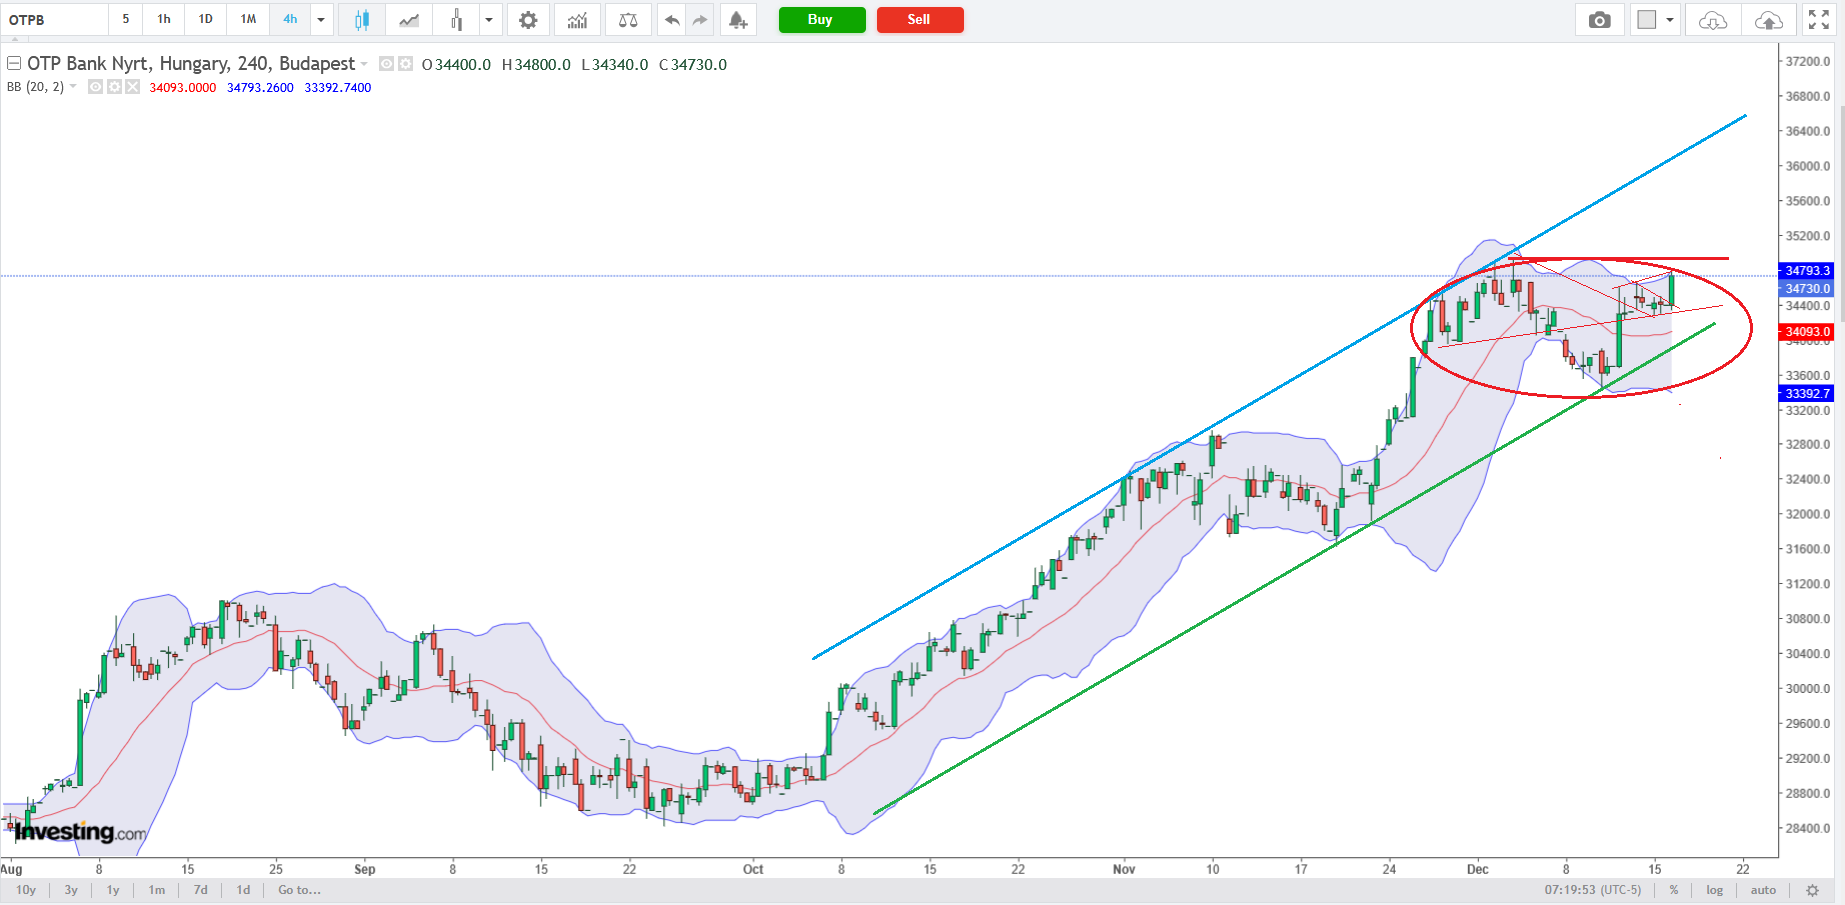Switch to the area chart style icon
The image size is (1845, 905).
pyautogui.click(x=409, y=19)
